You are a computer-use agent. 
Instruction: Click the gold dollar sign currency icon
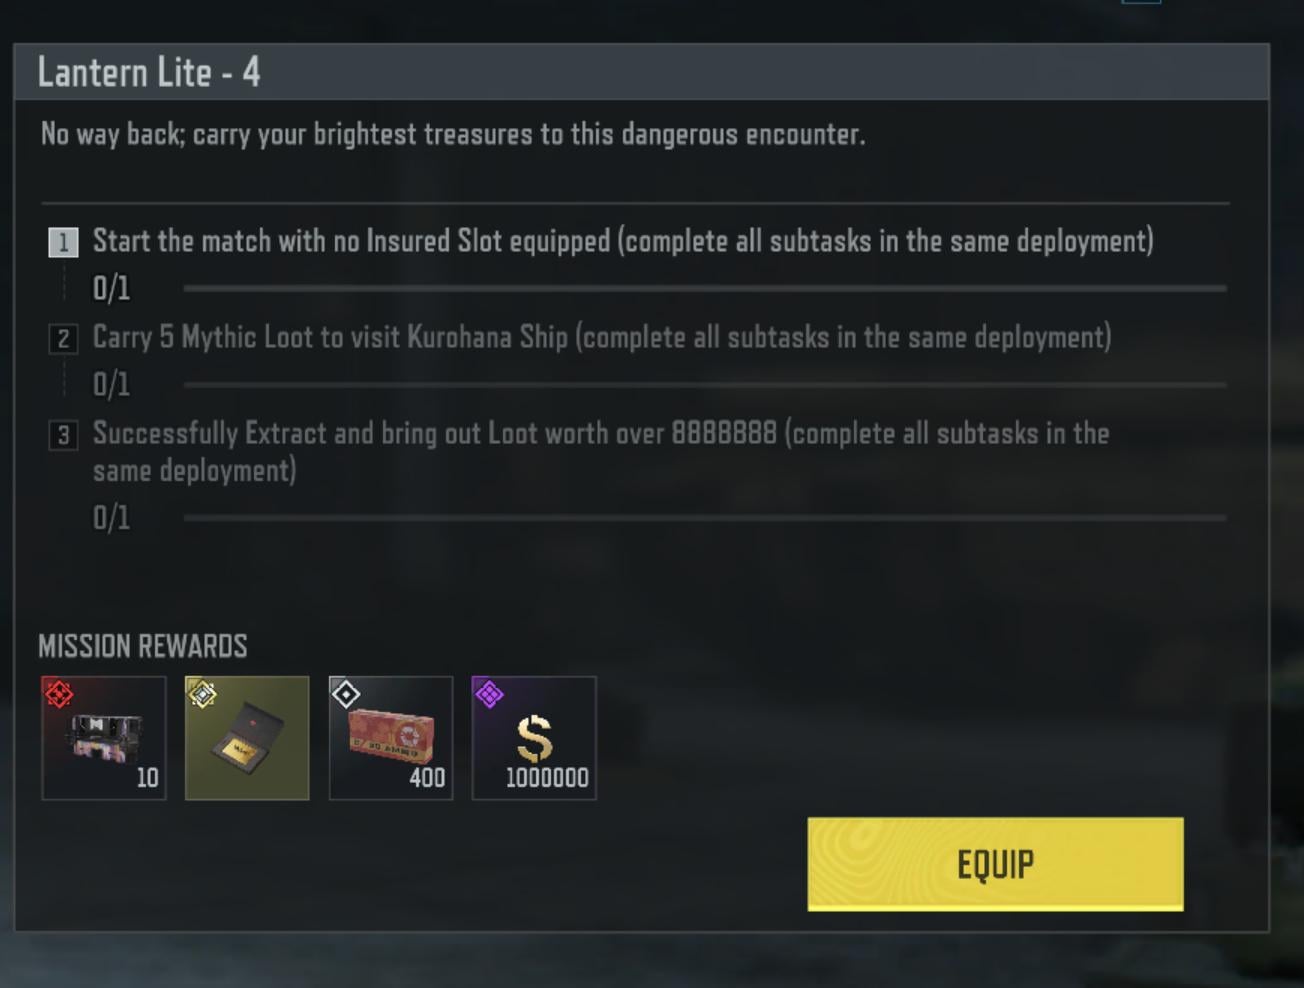pyautogui.click(x=534, y=739)
